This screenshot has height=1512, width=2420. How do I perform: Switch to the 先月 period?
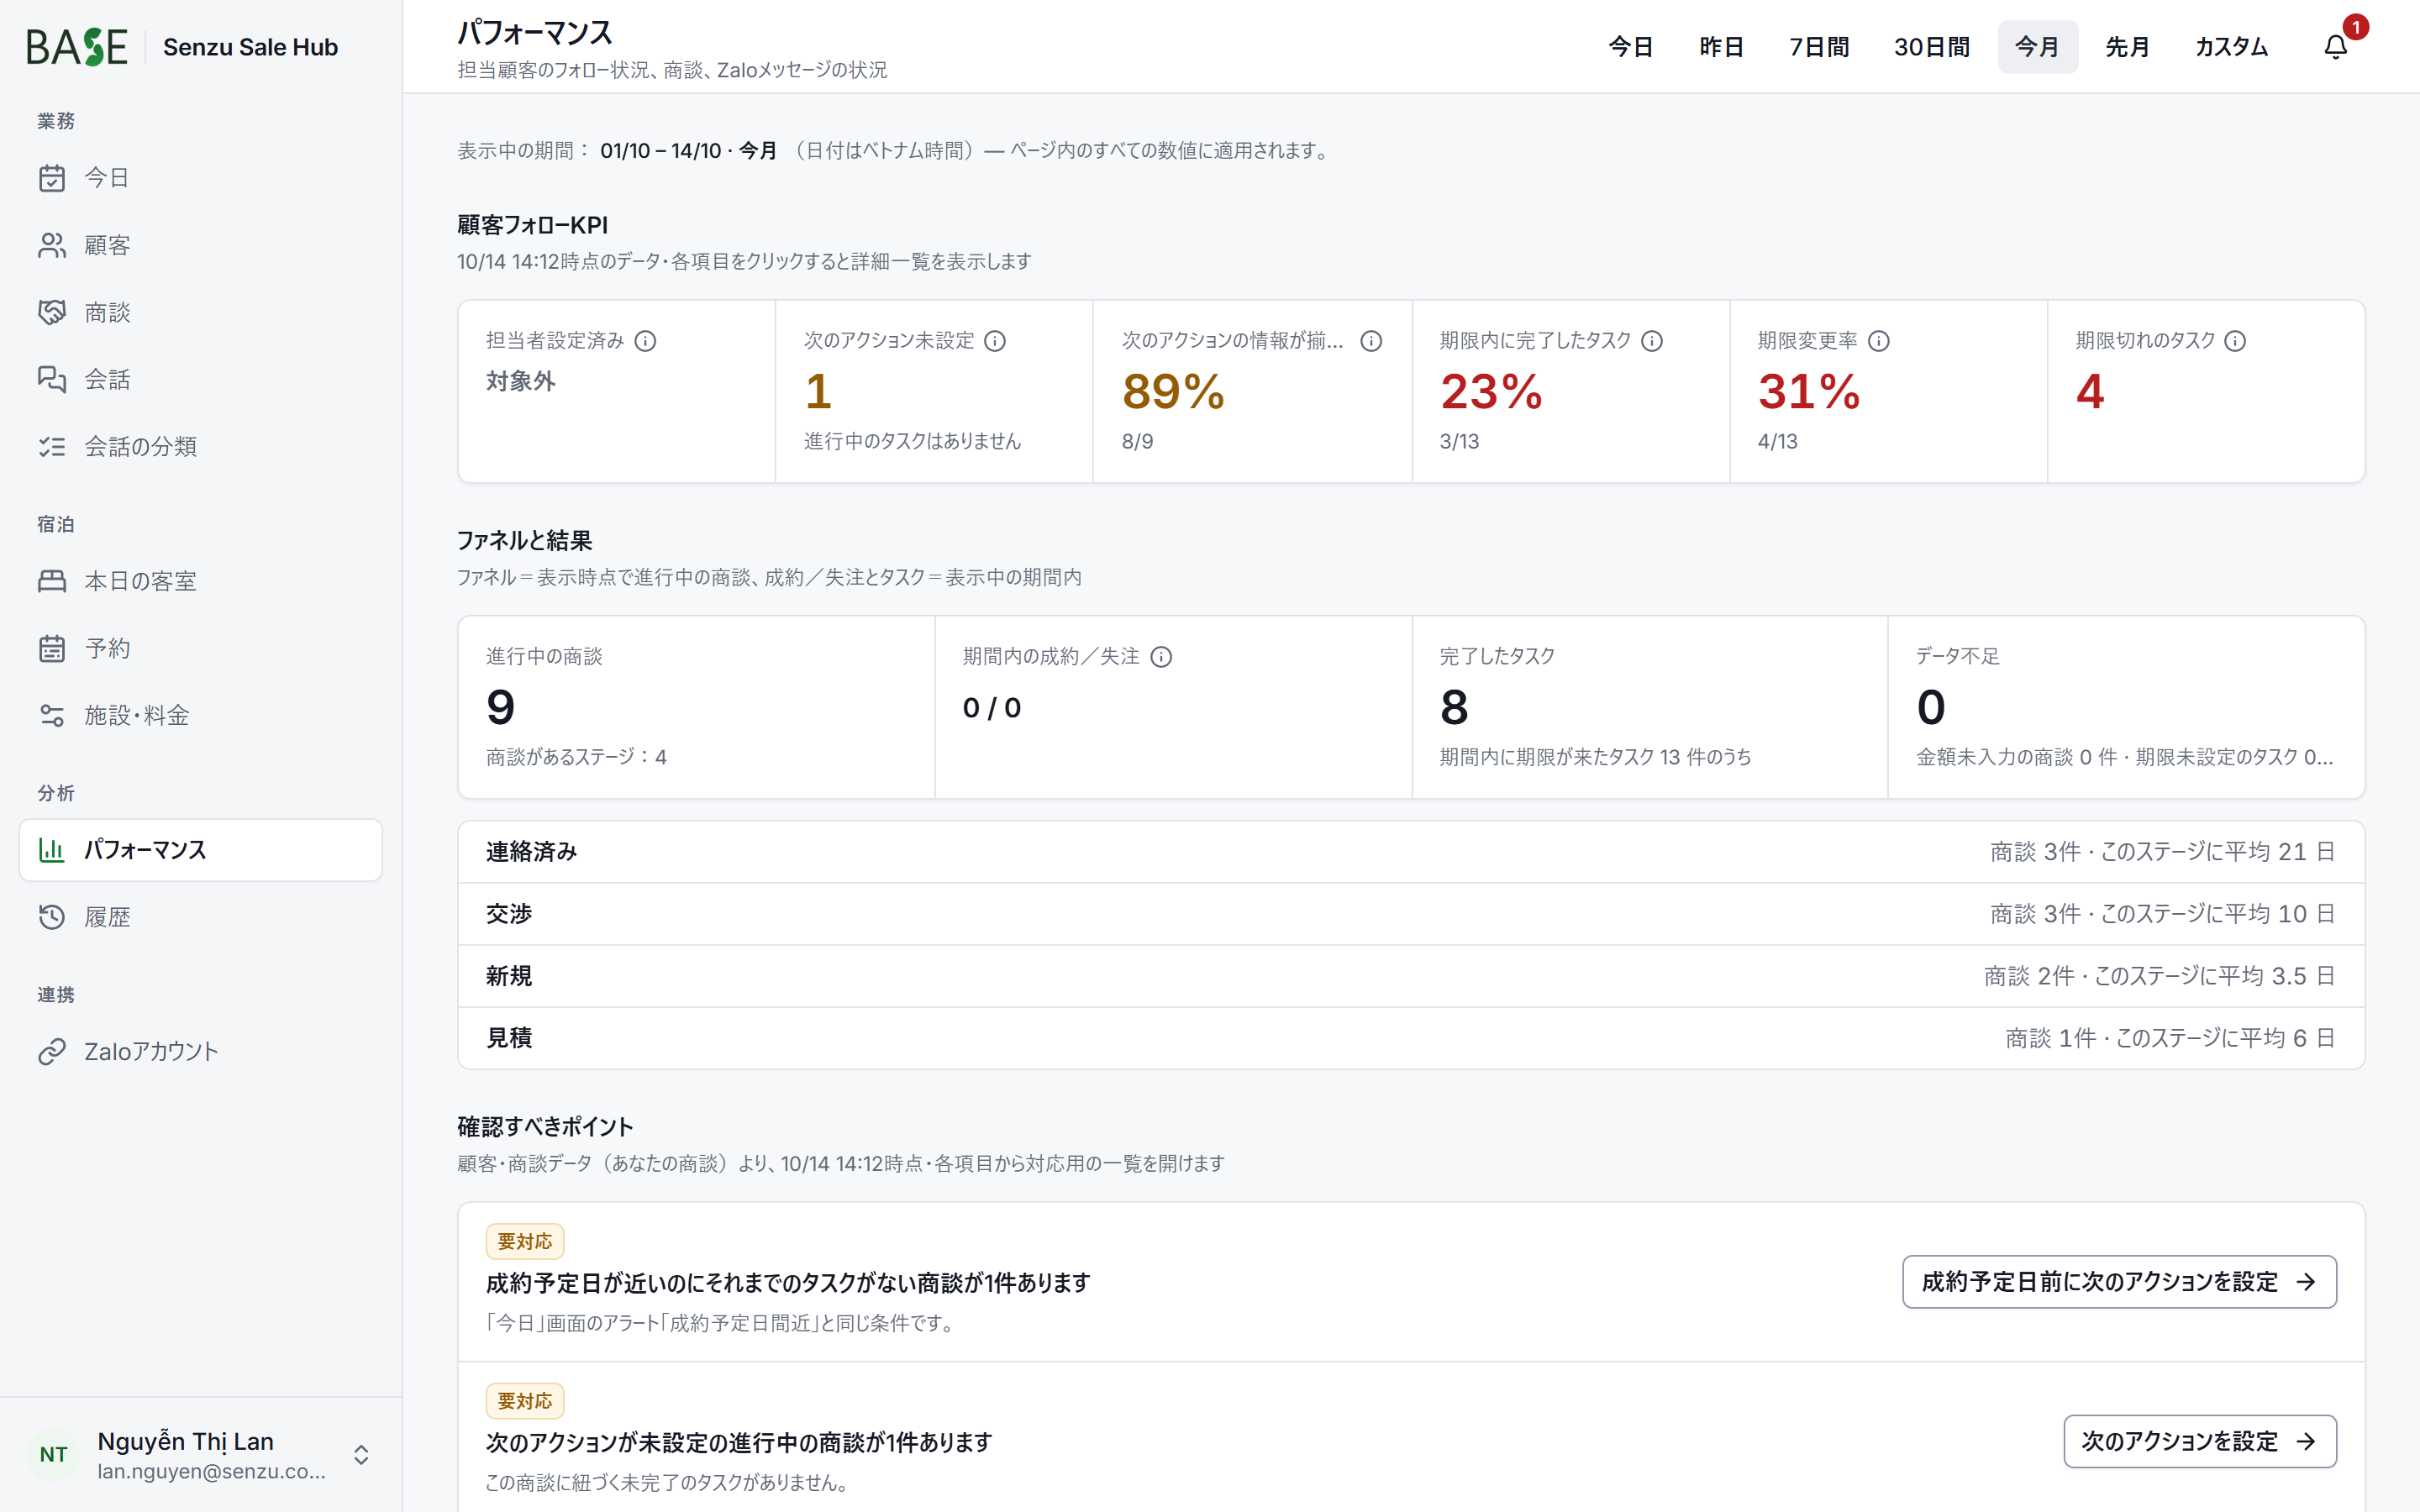[2127, 47]
